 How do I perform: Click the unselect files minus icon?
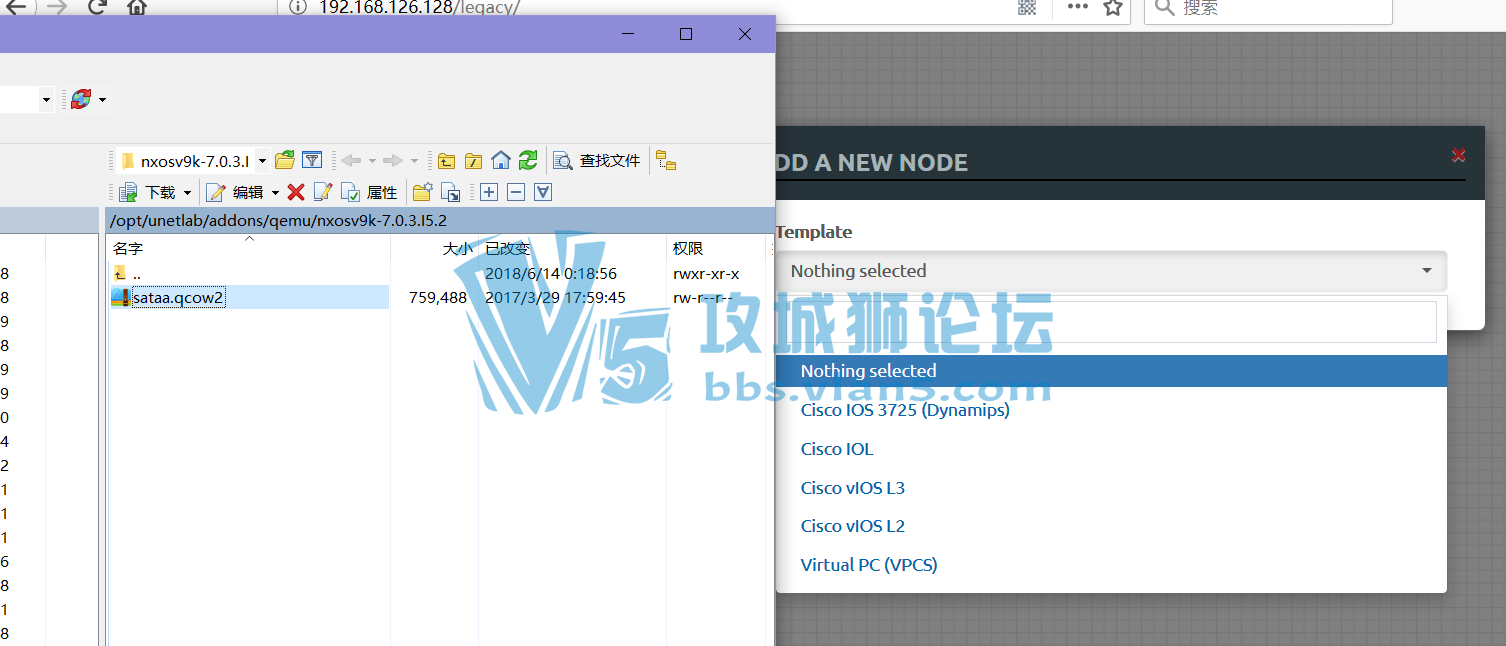click(x=516, y=192)
